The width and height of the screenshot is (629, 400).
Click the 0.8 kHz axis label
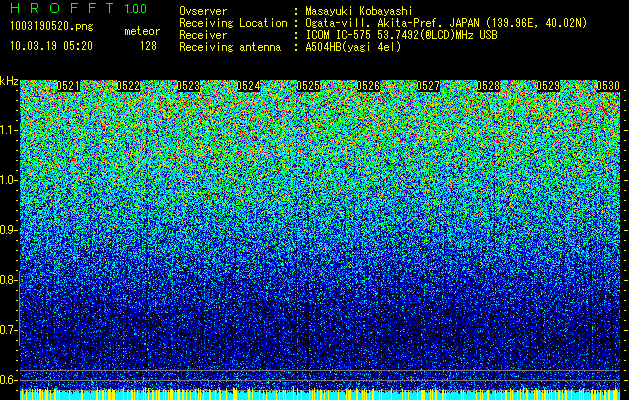coord(7,280)
